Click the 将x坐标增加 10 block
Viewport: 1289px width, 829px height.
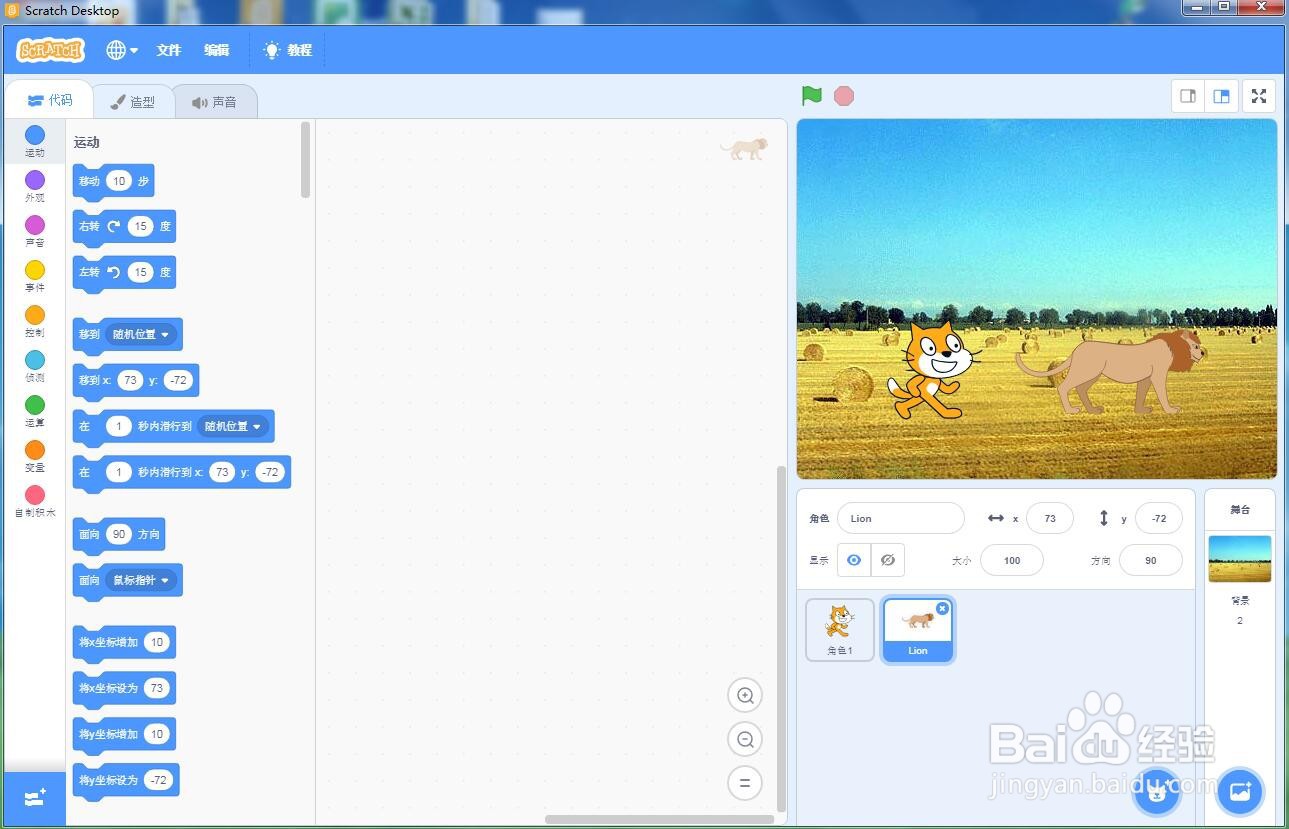coord(124,643)
